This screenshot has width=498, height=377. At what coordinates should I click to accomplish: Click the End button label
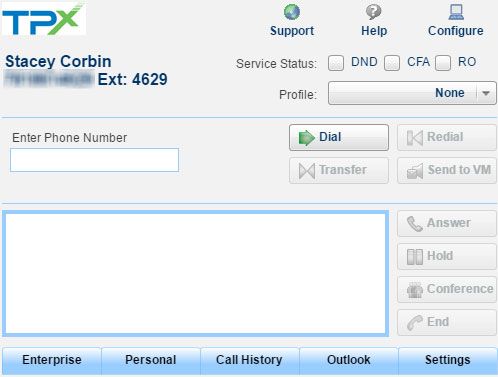[x=438, y=322]
